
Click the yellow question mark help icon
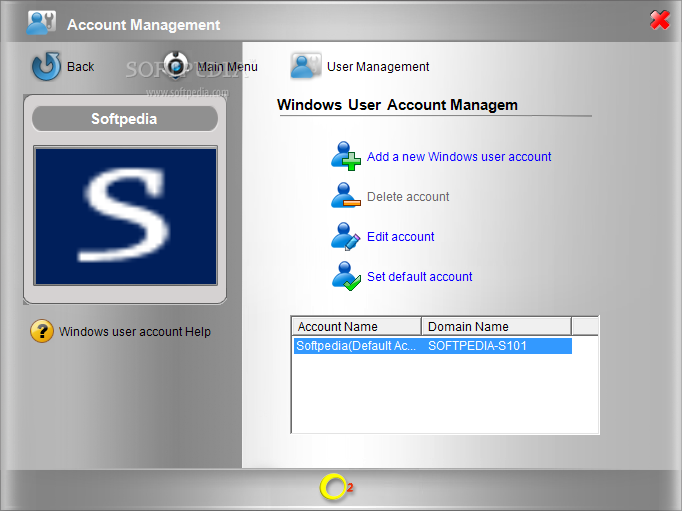point(42,331)
